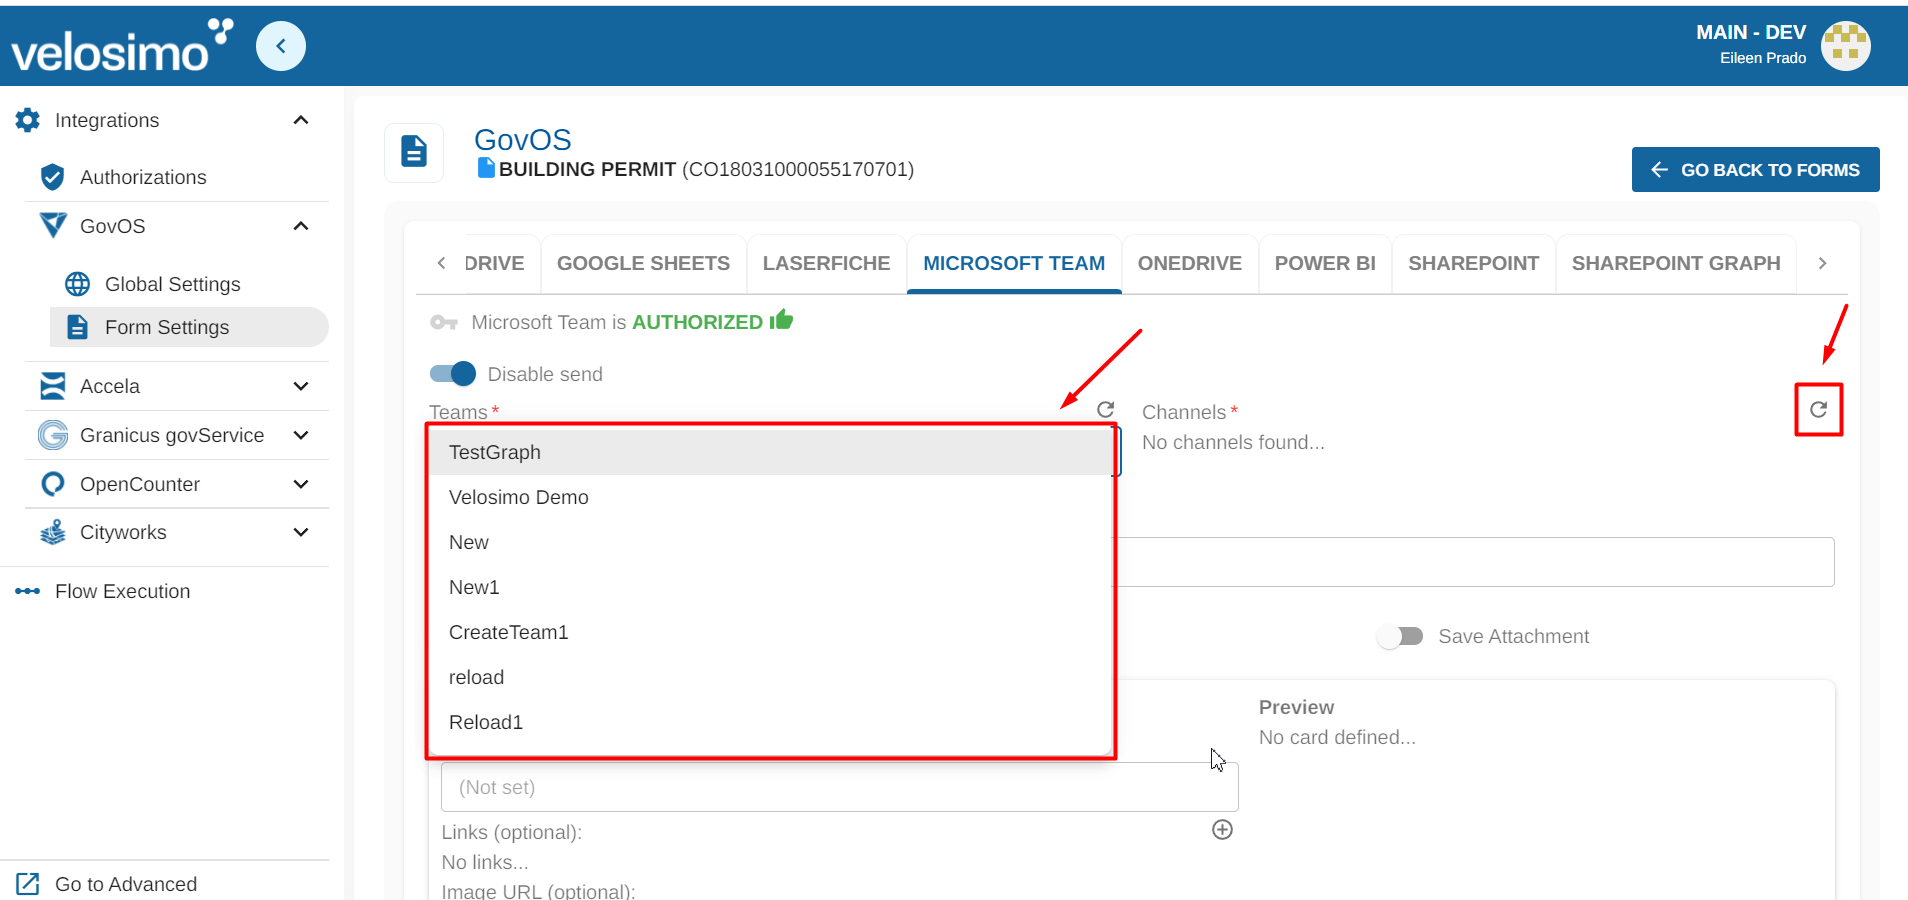
Task: Select TestGraph from Teams dropdown
Action: (770, 452)
